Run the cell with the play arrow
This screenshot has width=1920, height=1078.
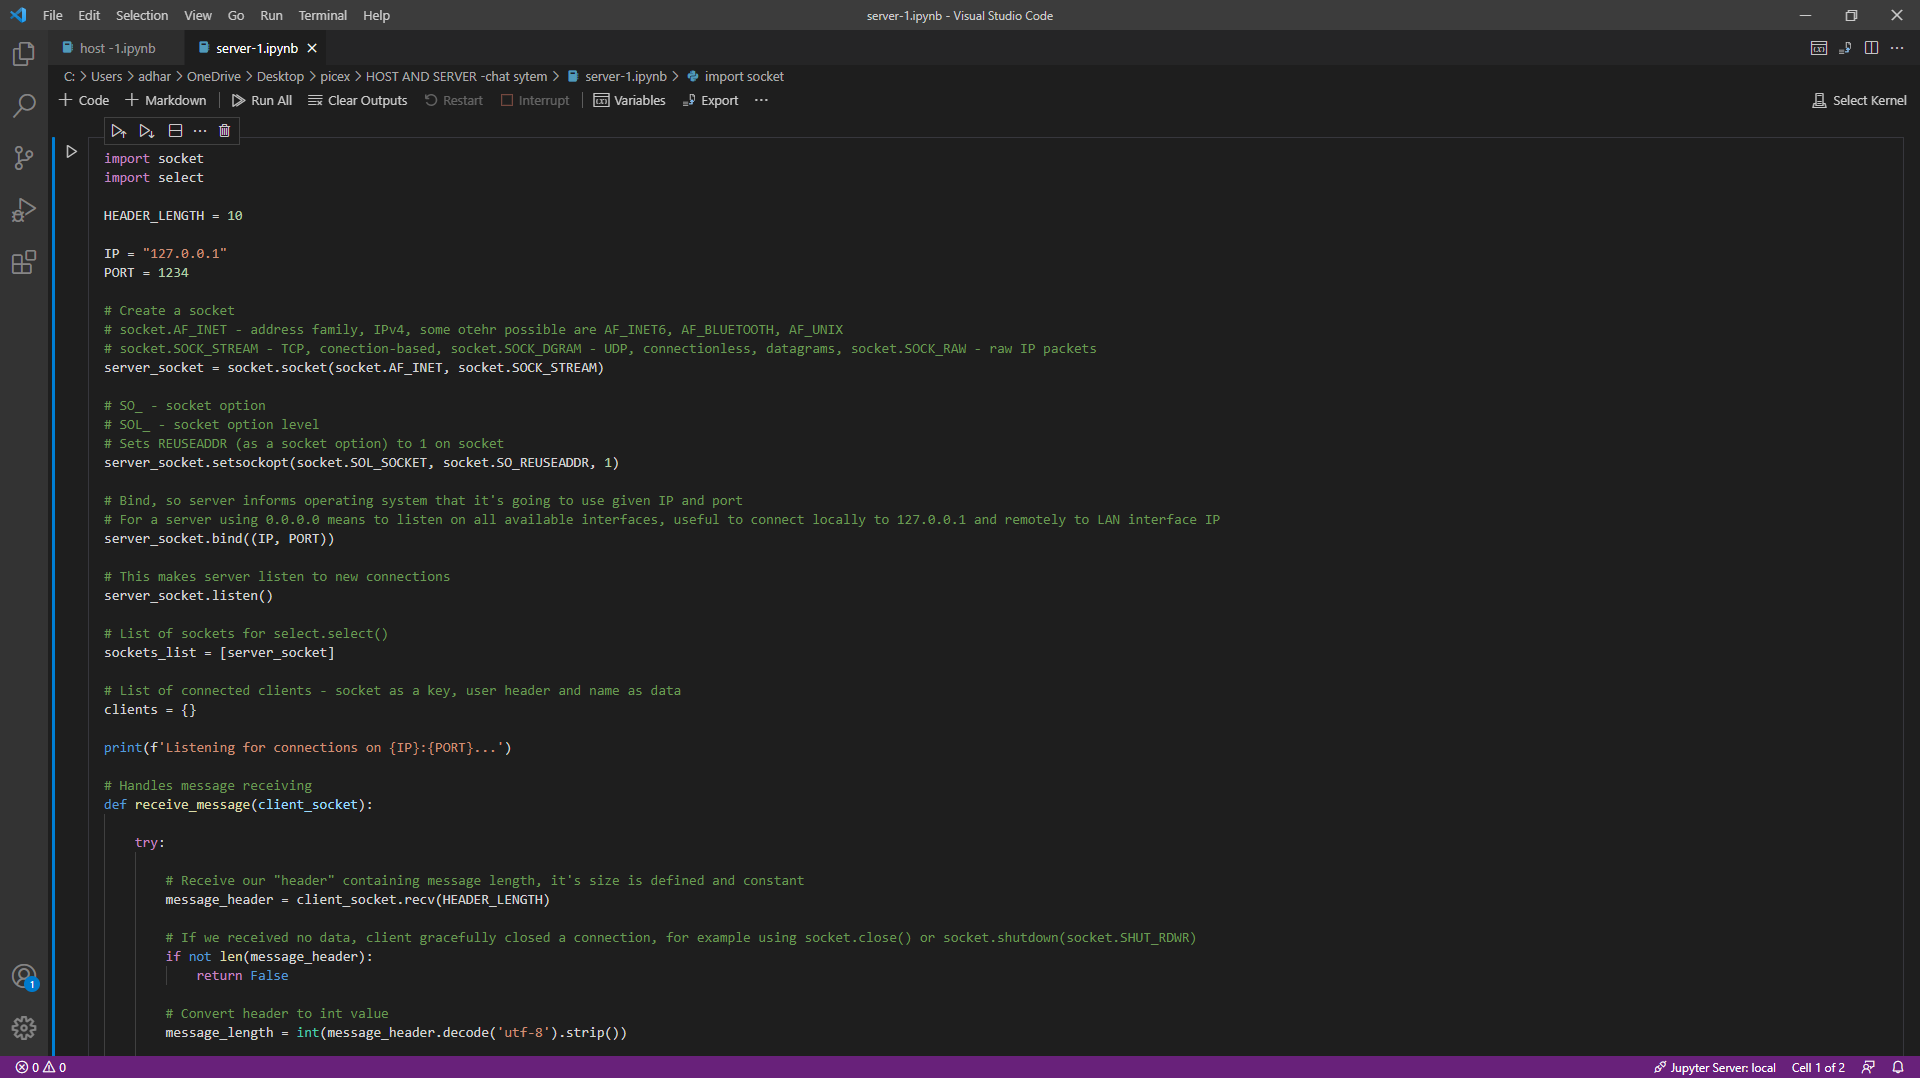[71, 152]
